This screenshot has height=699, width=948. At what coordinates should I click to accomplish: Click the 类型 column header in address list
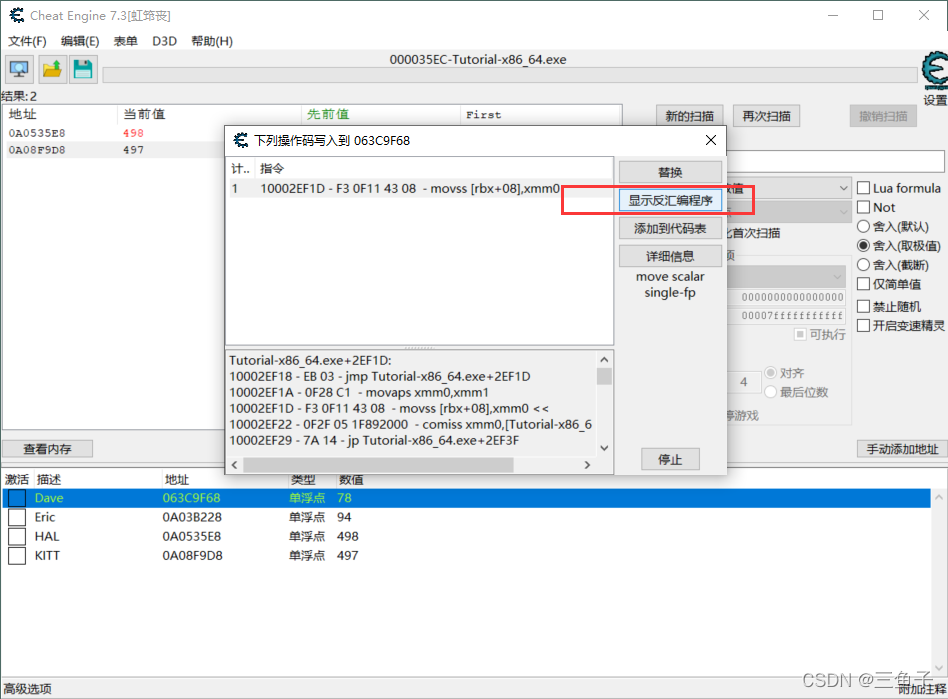(303, 480)
